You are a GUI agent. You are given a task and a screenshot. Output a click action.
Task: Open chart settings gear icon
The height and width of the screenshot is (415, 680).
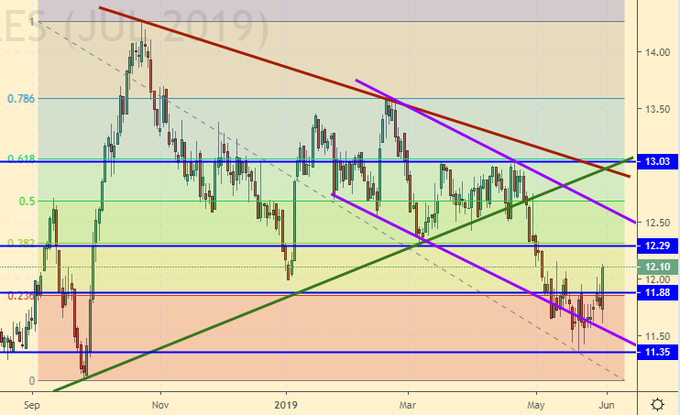(656, 404)
